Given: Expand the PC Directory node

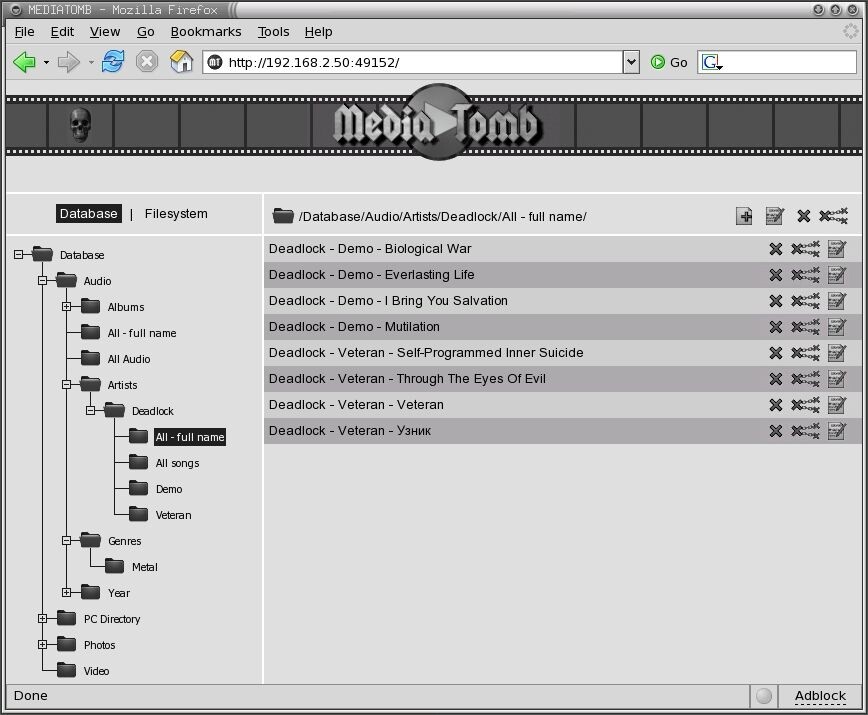Looking at the screenshot, I should tap(43, 619).
